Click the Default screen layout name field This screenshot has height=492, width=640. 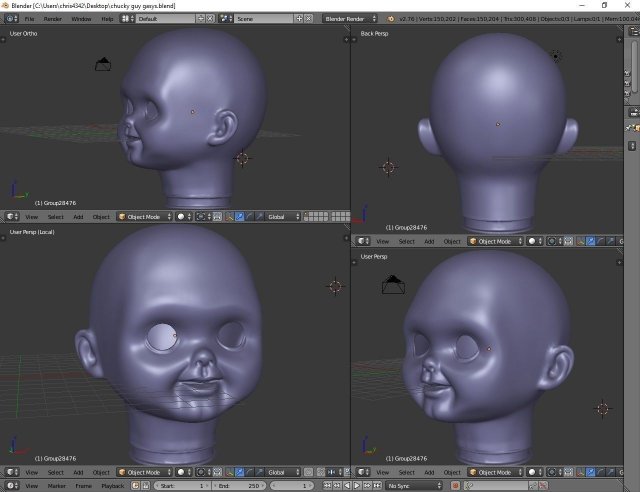pyautogui.click(x=166, y=19)
